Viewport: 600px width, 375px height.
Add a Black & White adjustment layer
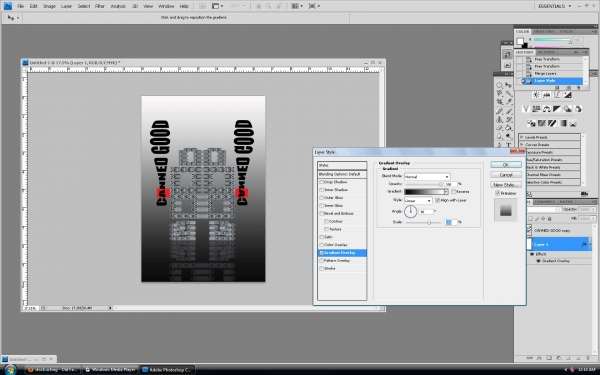pyautogui.click(x=557, y=109)
